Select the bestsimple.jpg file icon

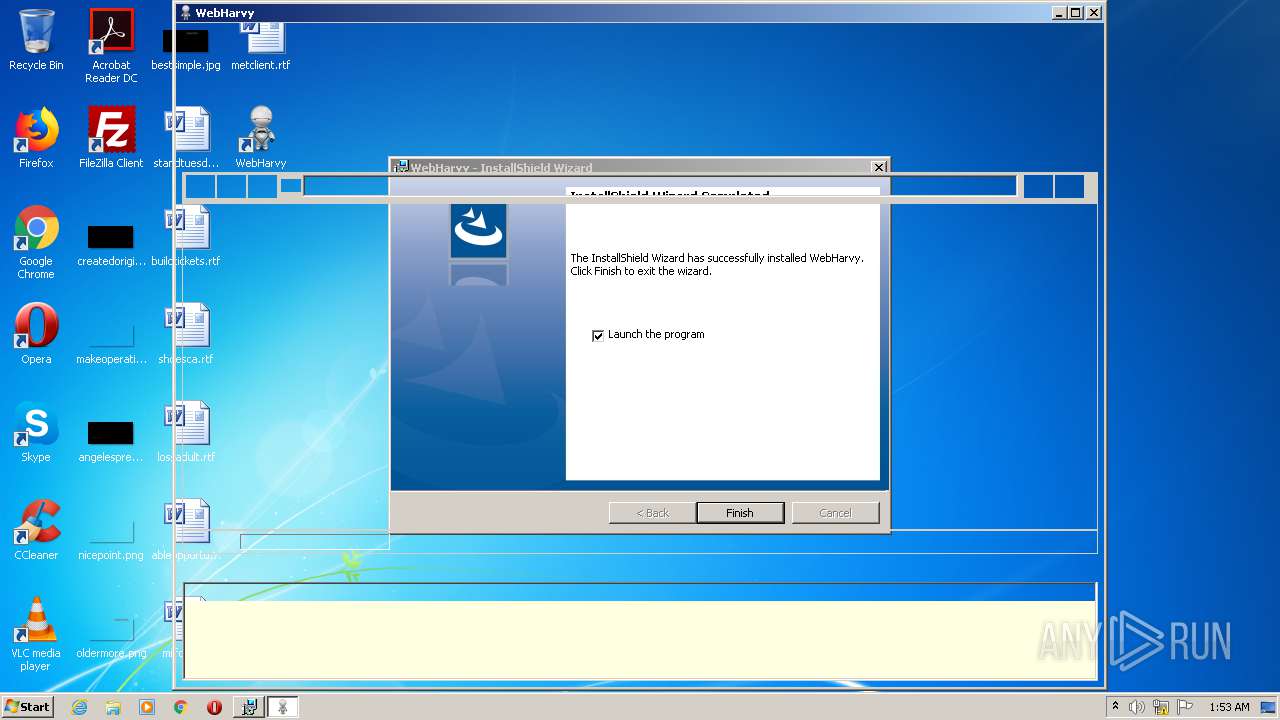(x=186, y=49)
